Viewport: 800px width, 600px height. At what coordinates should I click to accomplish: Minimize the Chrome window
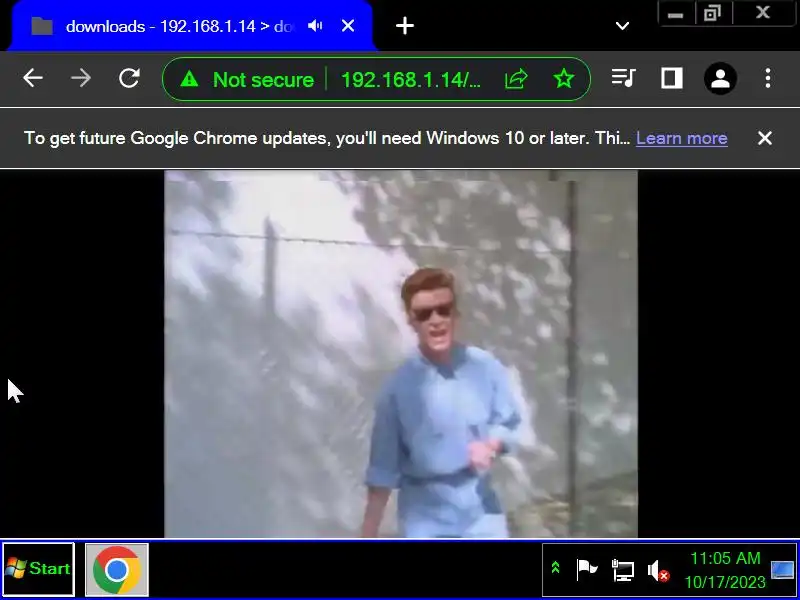675,14
